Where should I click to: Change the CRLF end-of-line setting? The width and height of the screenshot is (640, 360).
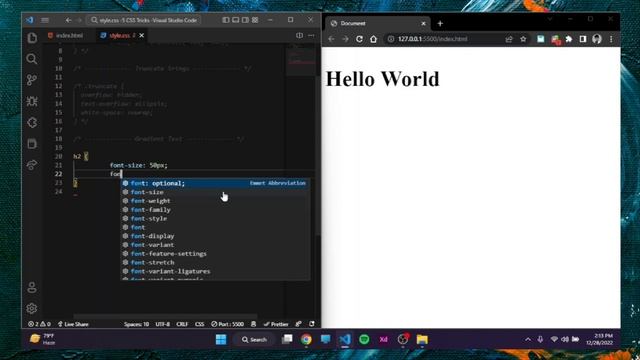(x=182, y=324)
